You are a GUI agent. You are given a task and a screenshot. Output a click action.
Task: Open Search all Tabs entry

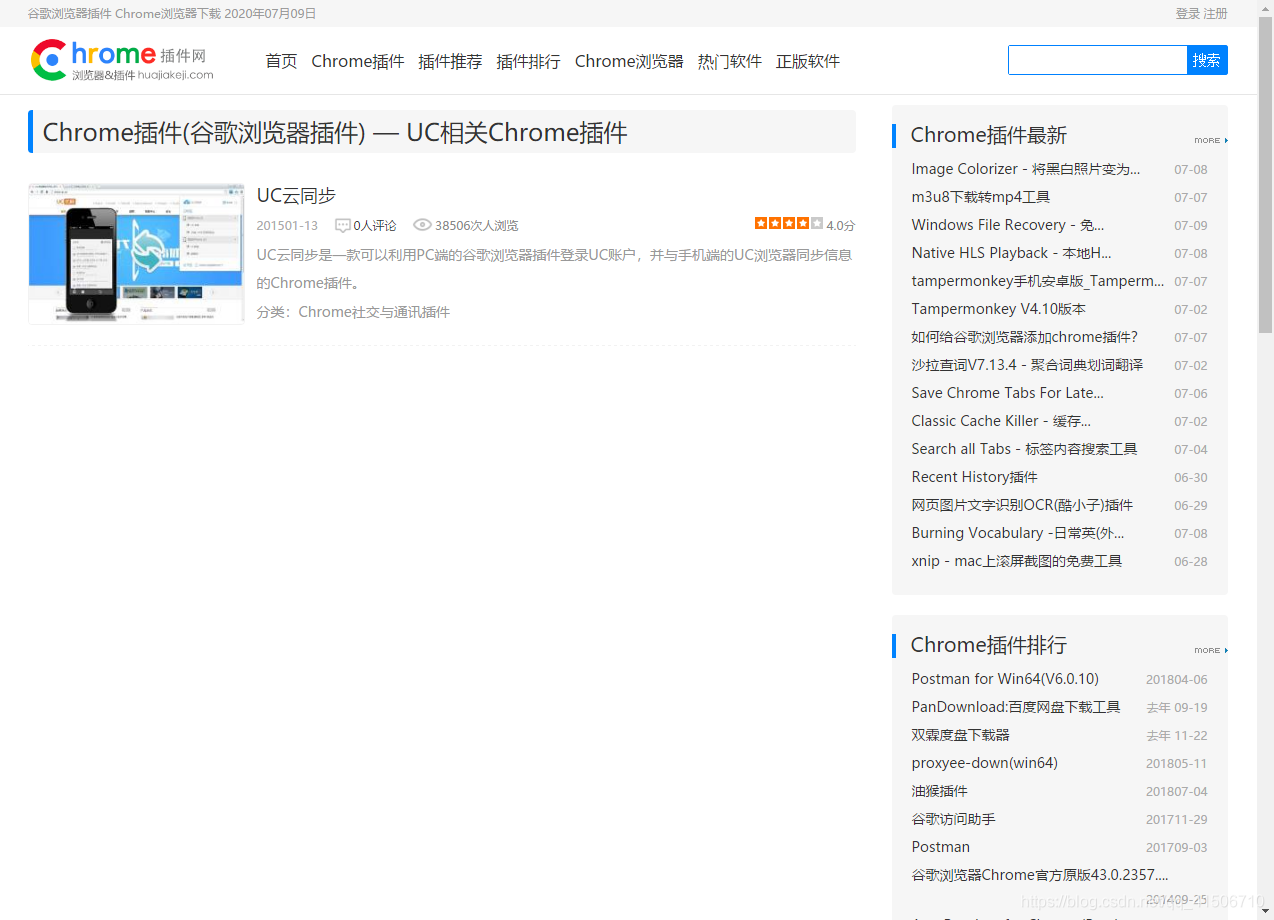click(x=1024, y=449)
